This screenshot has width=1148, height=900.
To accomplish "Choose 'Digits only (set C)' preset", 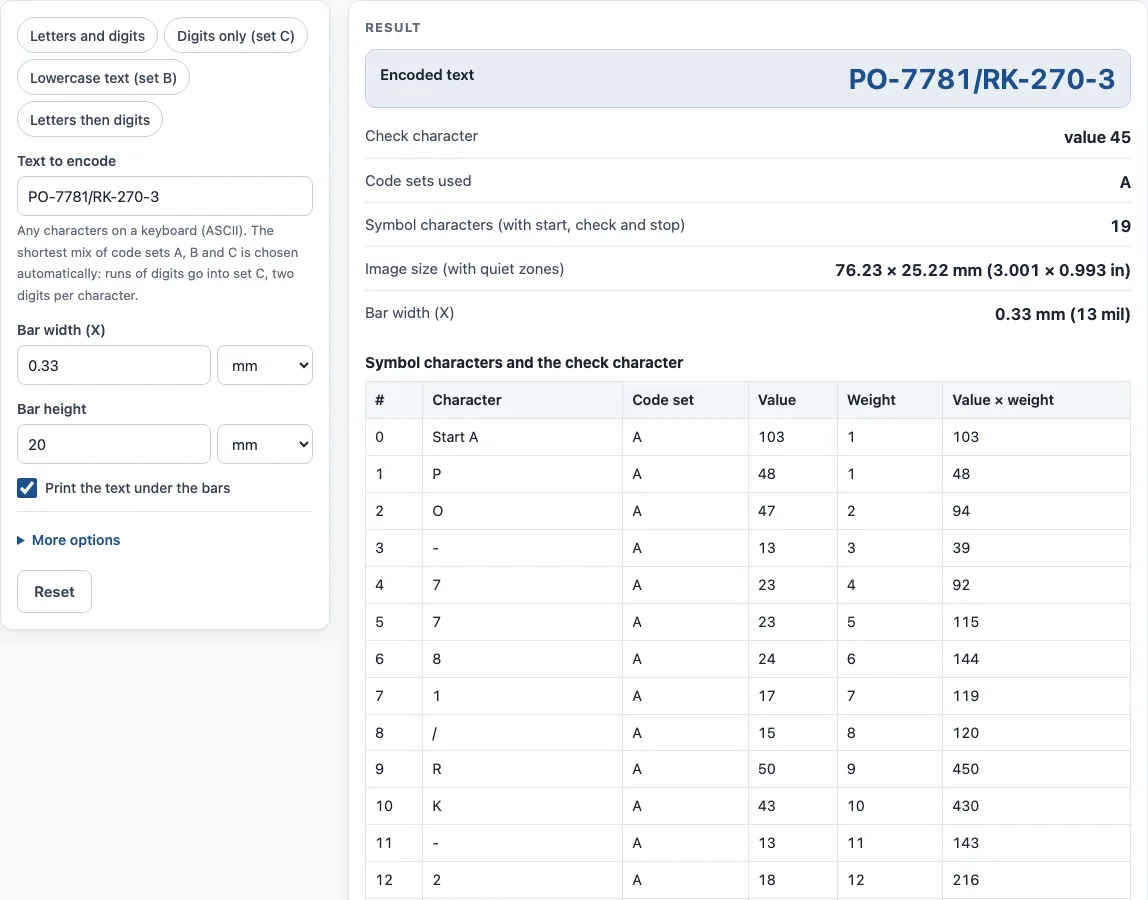I will pyautogui.click(x=236, y=36).
